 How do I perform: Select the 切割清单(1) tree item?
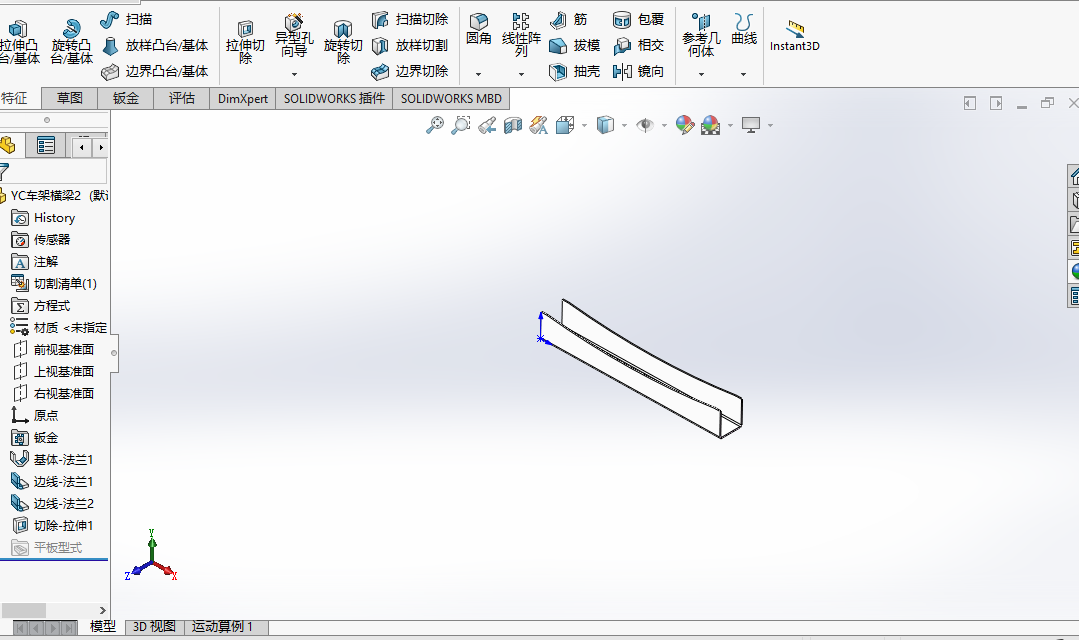54,284
